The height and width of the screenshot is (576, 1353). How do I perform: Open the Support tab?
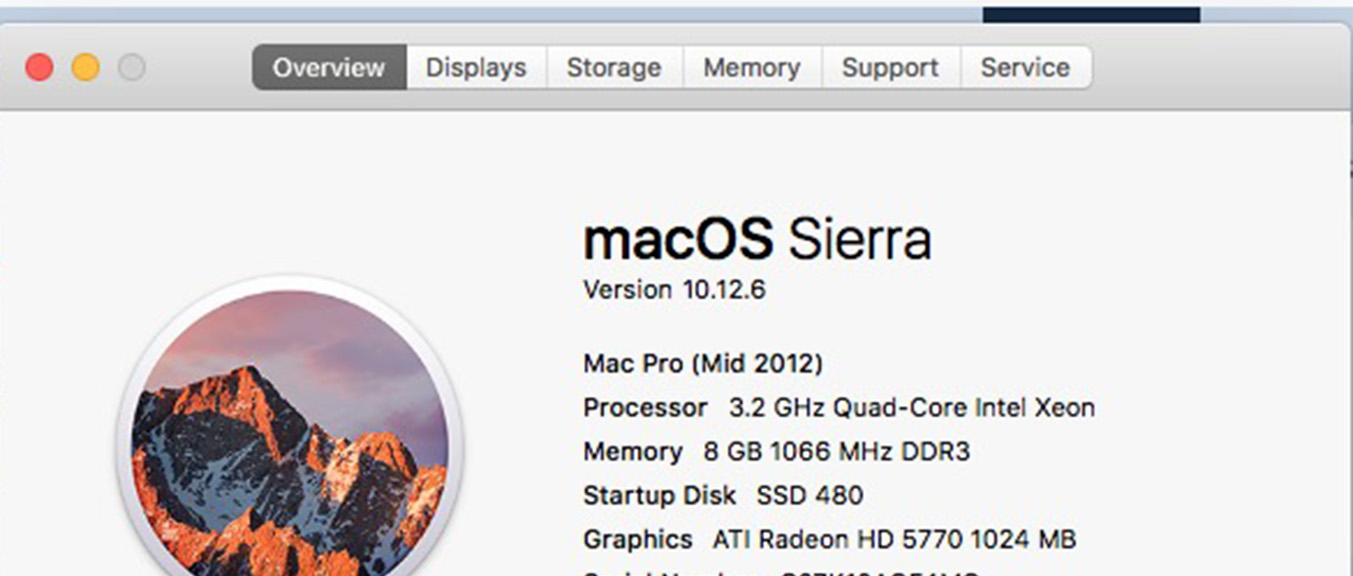point(890,67)
